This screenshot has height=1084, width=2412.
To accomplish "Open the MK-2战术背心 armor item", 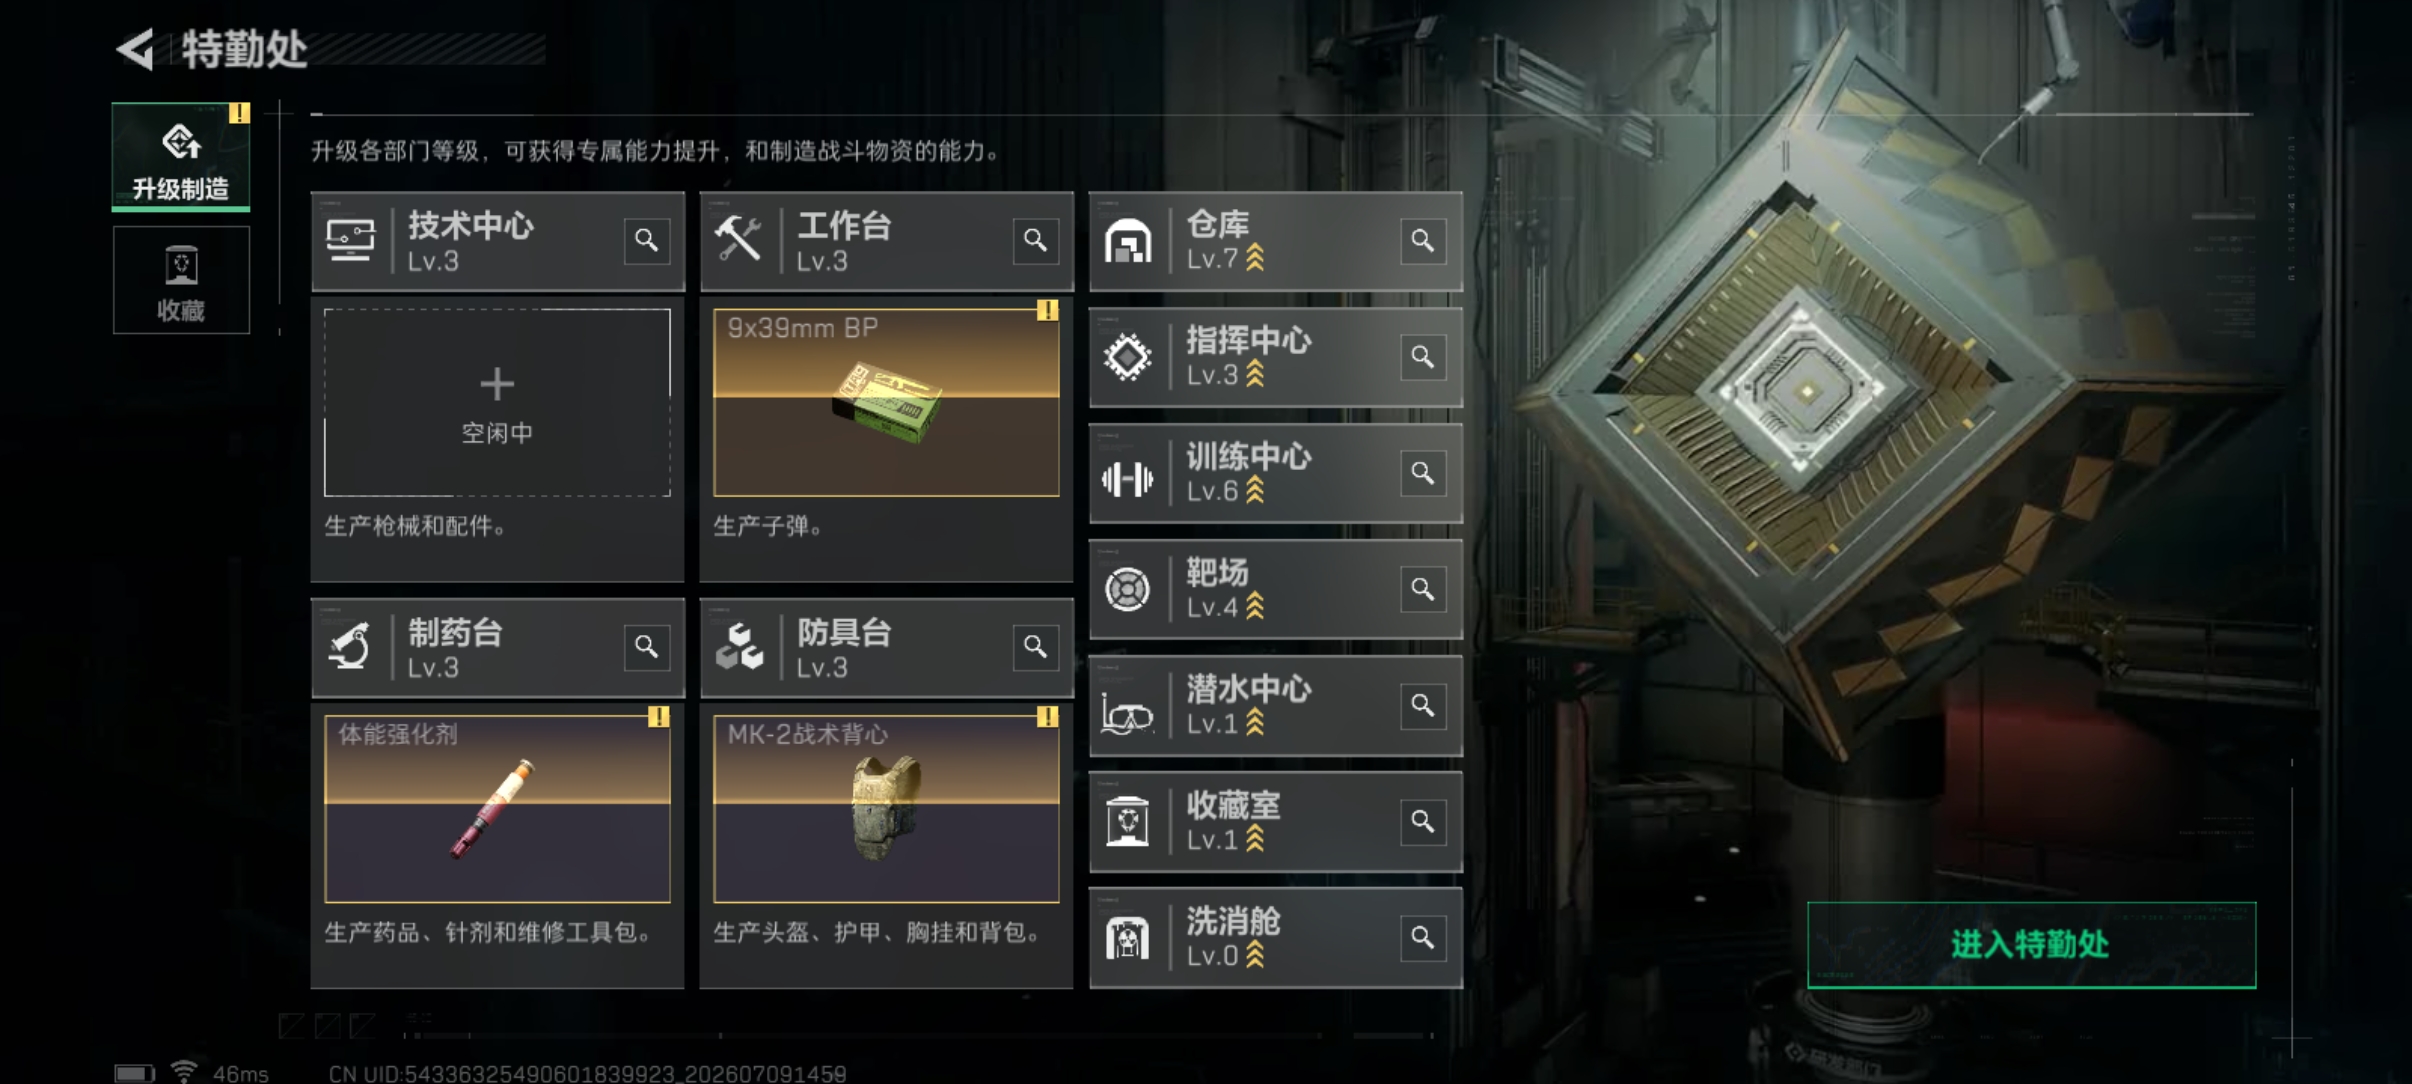I will coord(886,808).
